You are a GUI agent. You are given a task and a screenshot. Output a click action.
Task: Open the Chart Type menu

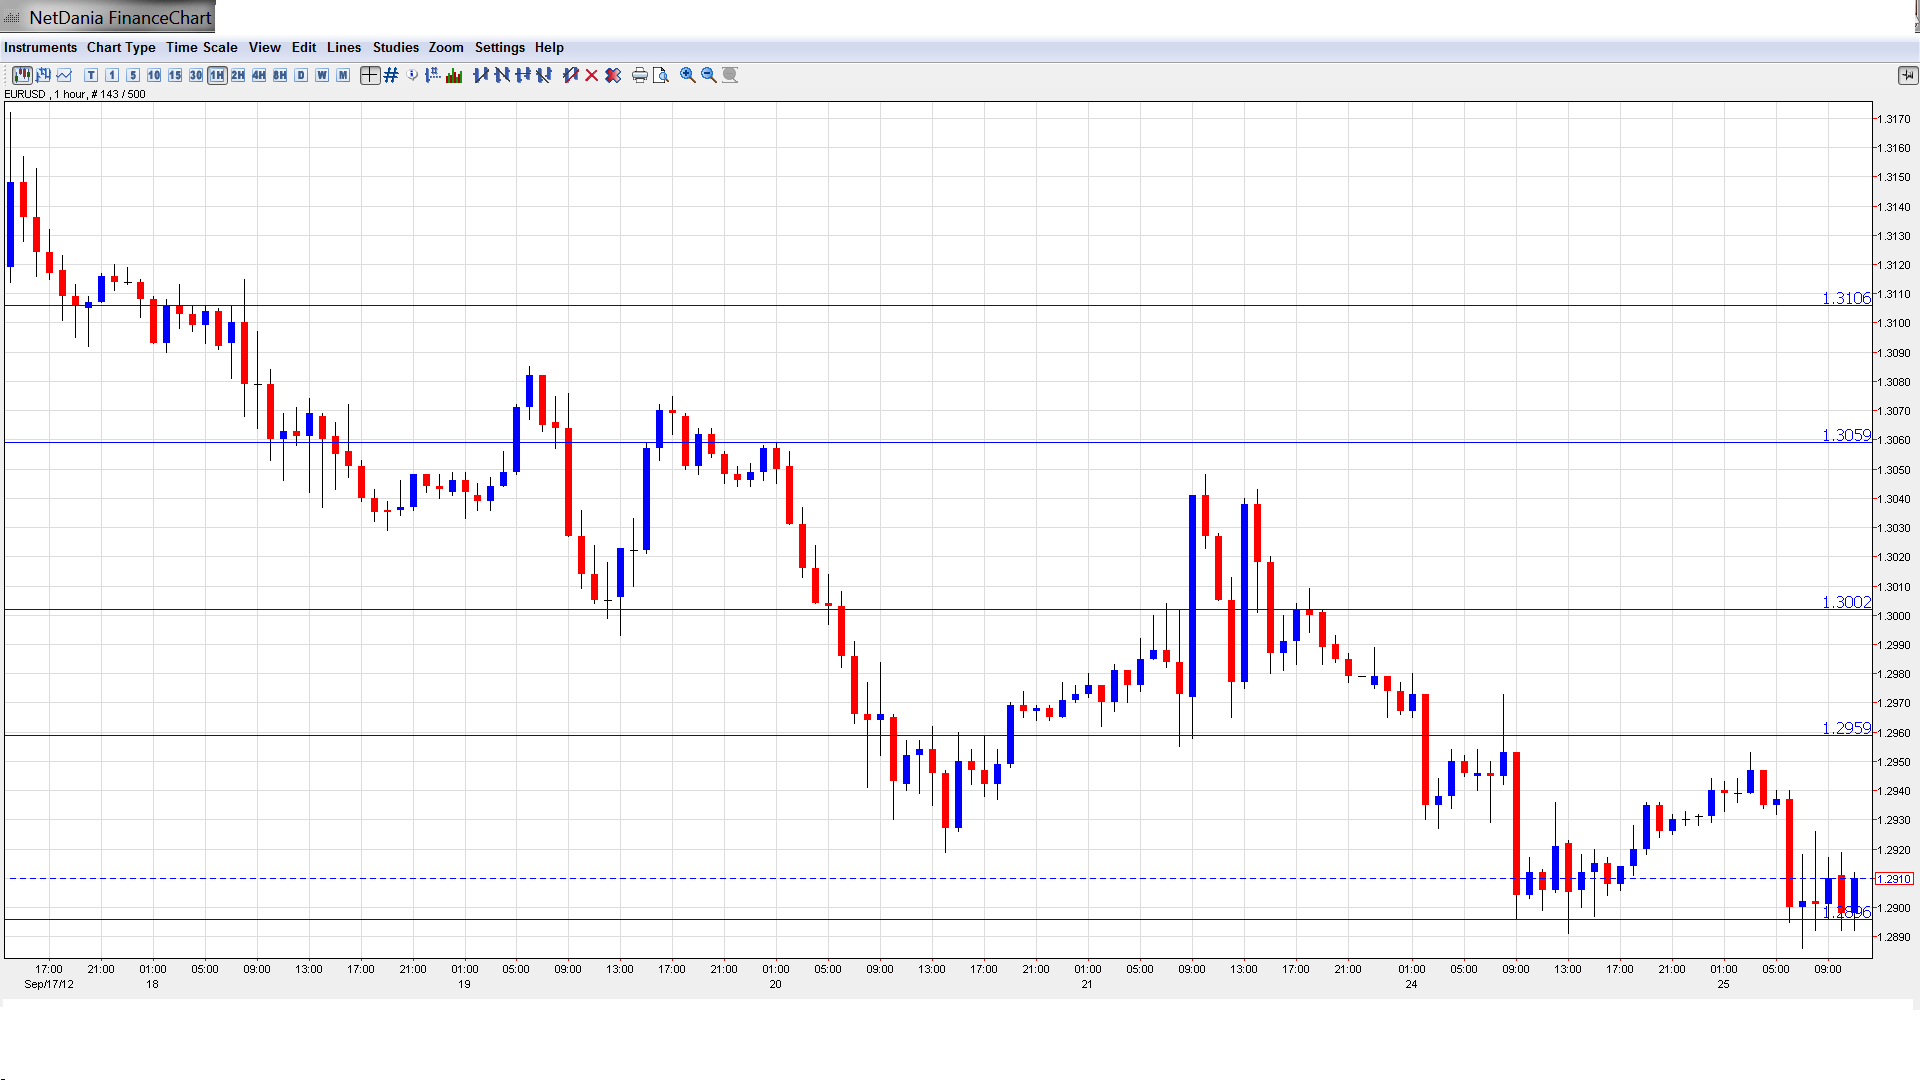(121, 47)
